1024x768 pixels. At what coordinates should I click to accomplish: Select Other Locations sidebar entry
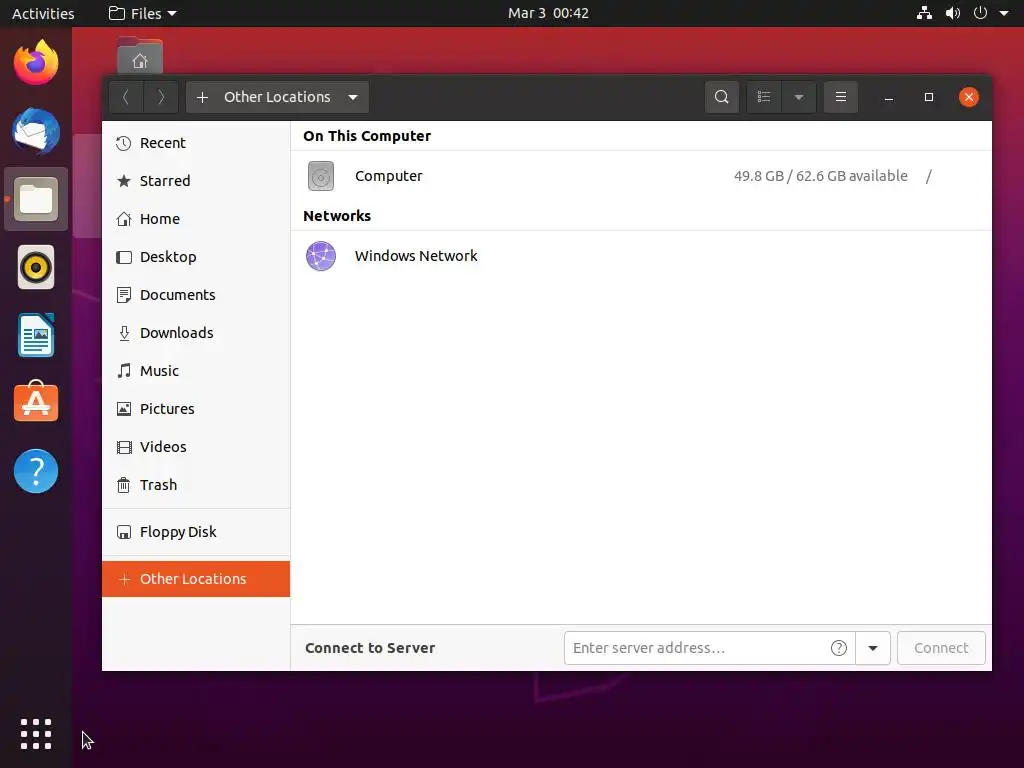tap(196, 579)
